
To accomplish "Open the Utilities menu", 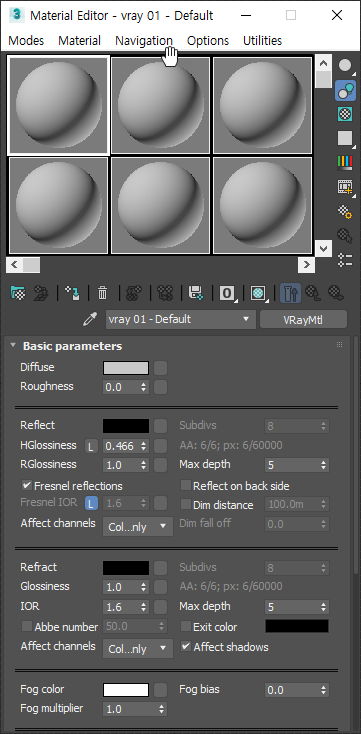I will click(x=262, y=41).
